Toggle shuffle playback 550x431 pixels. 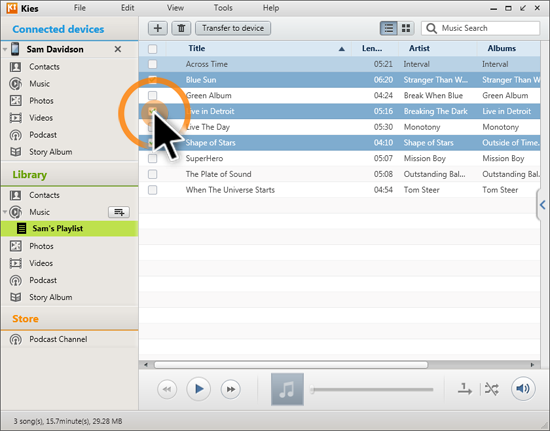click(x=491, y=389)
